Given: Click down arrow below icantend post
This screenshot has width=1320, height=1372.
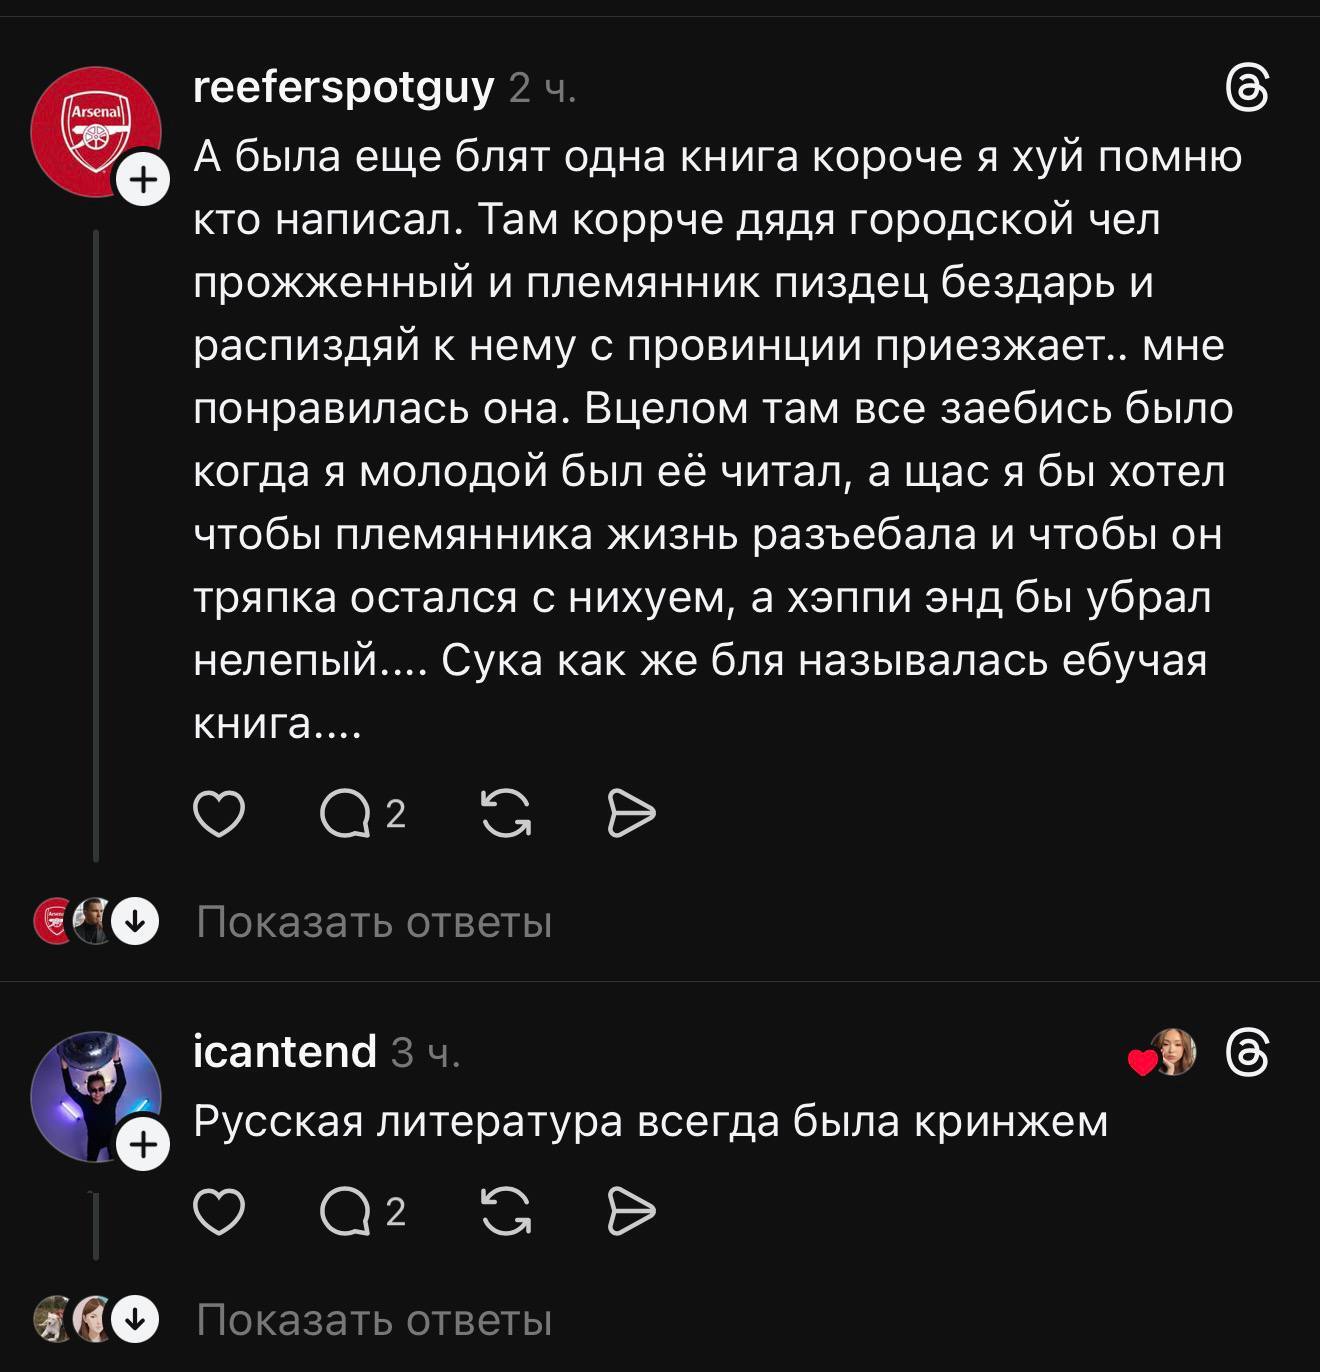Looking at the screenshot, I should coord(134,1320).
